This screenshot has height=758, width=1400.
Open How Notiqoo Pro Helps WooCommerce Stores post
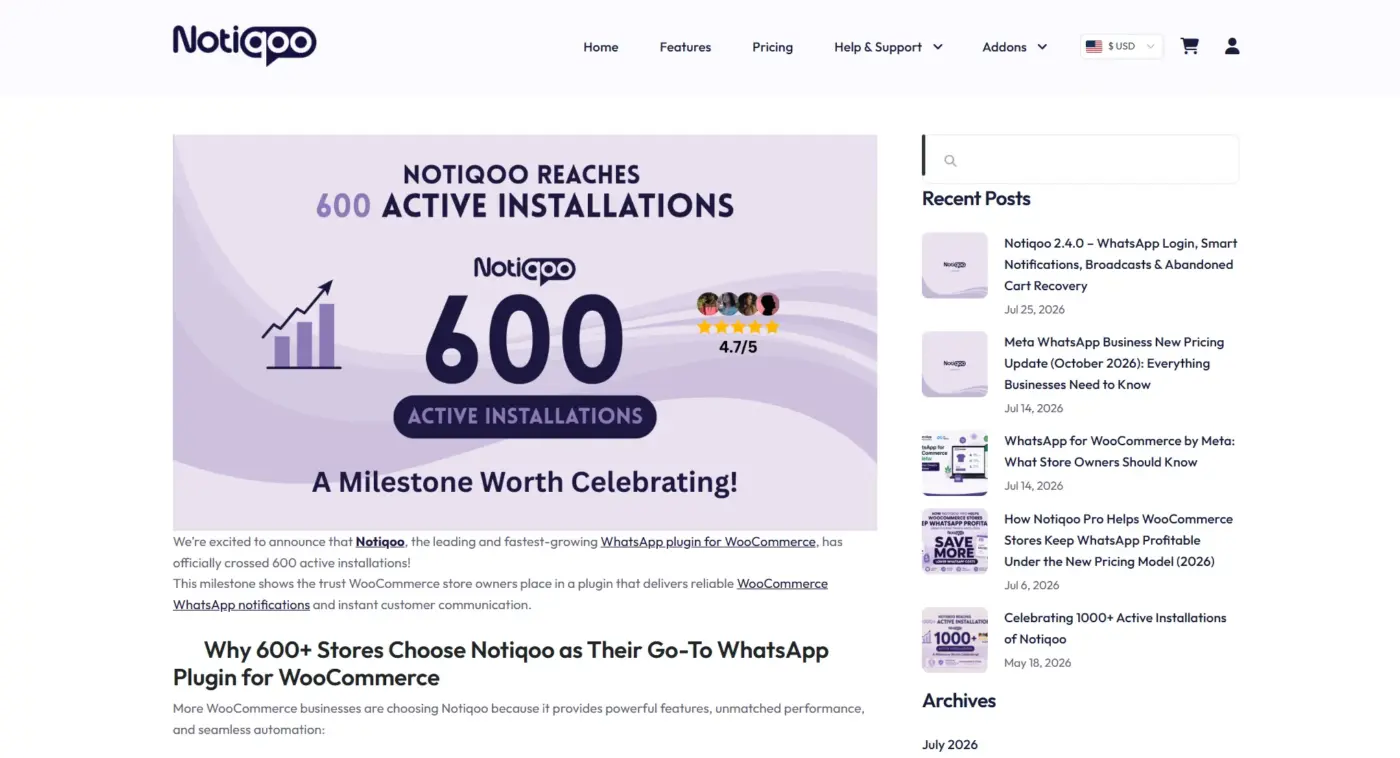1118,540
